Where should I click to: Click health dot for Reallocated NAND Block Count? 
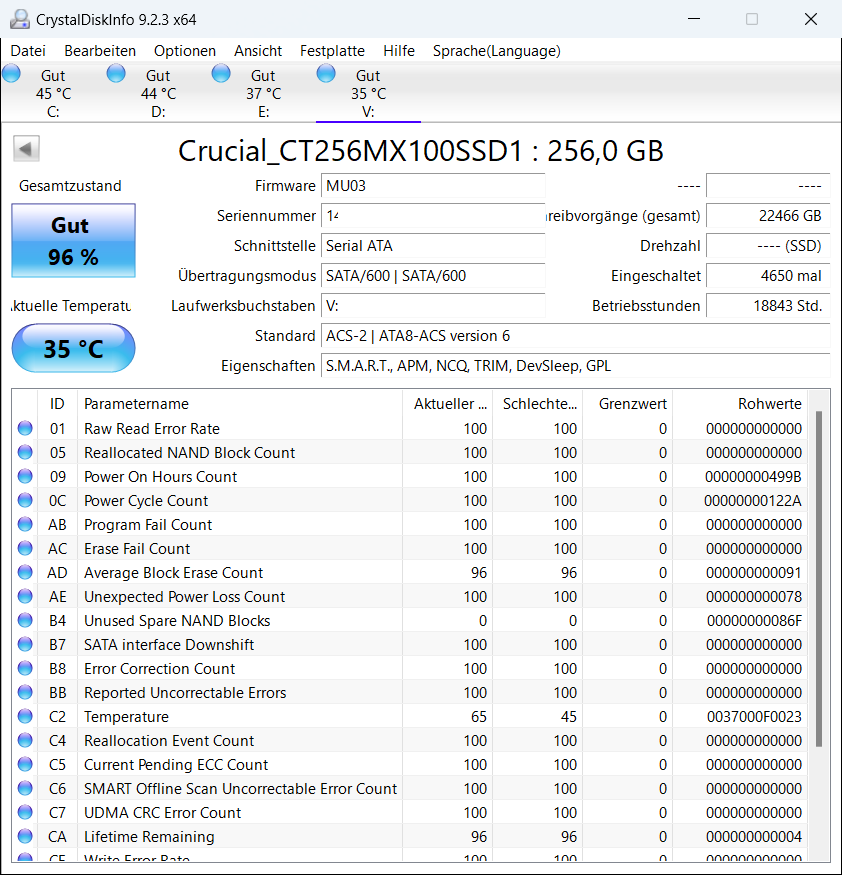23,452
